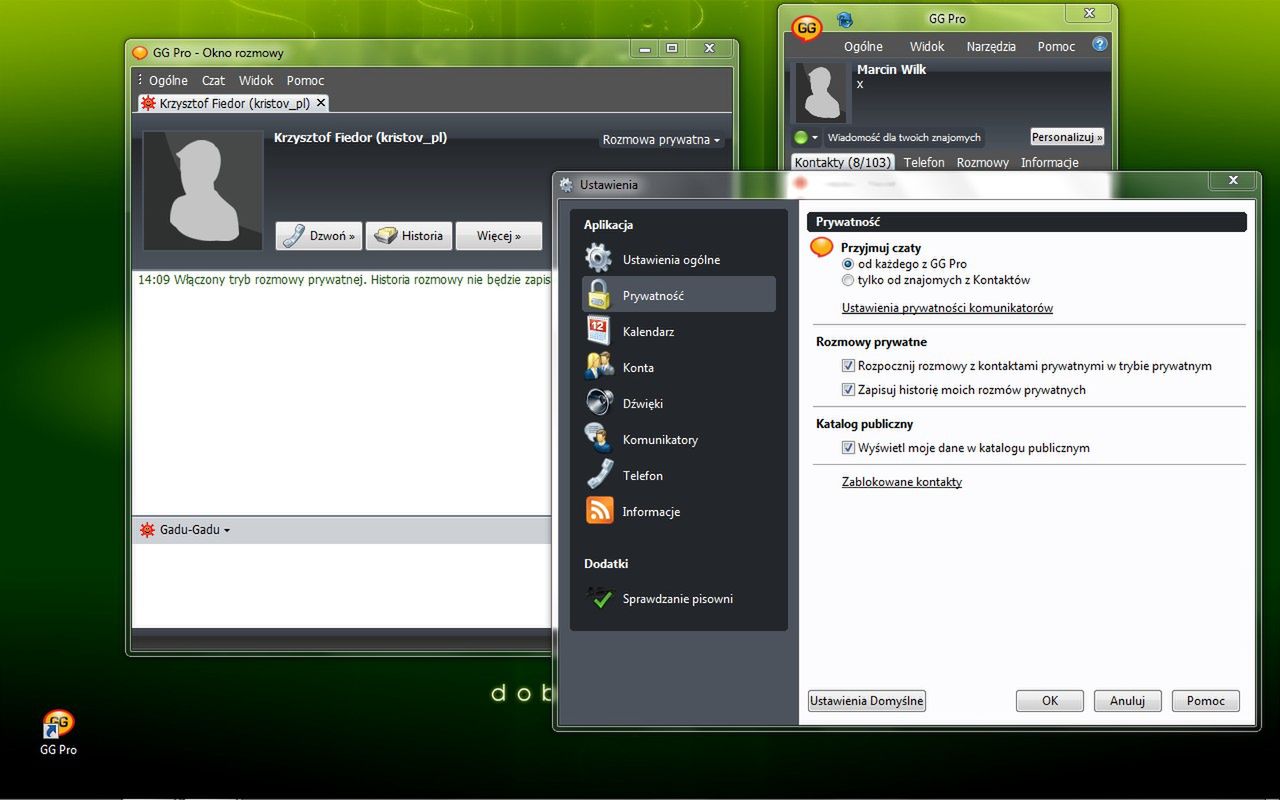Click the blue help icon in GG Pro
Image resolution: width=1280 pixels, height=800 pixels.
(1099, 45)
